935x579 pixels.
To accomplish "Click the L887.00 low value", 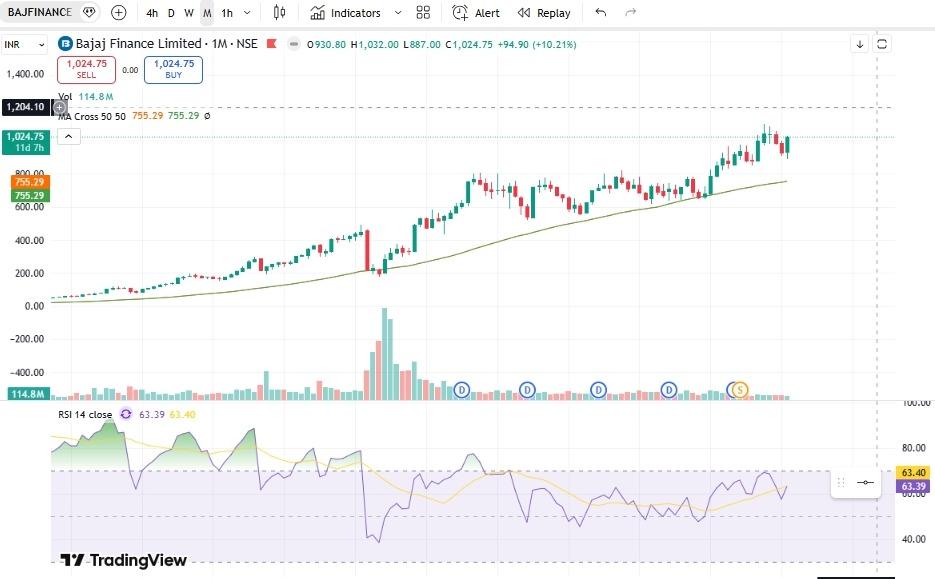I will click(x=422, y=44).
